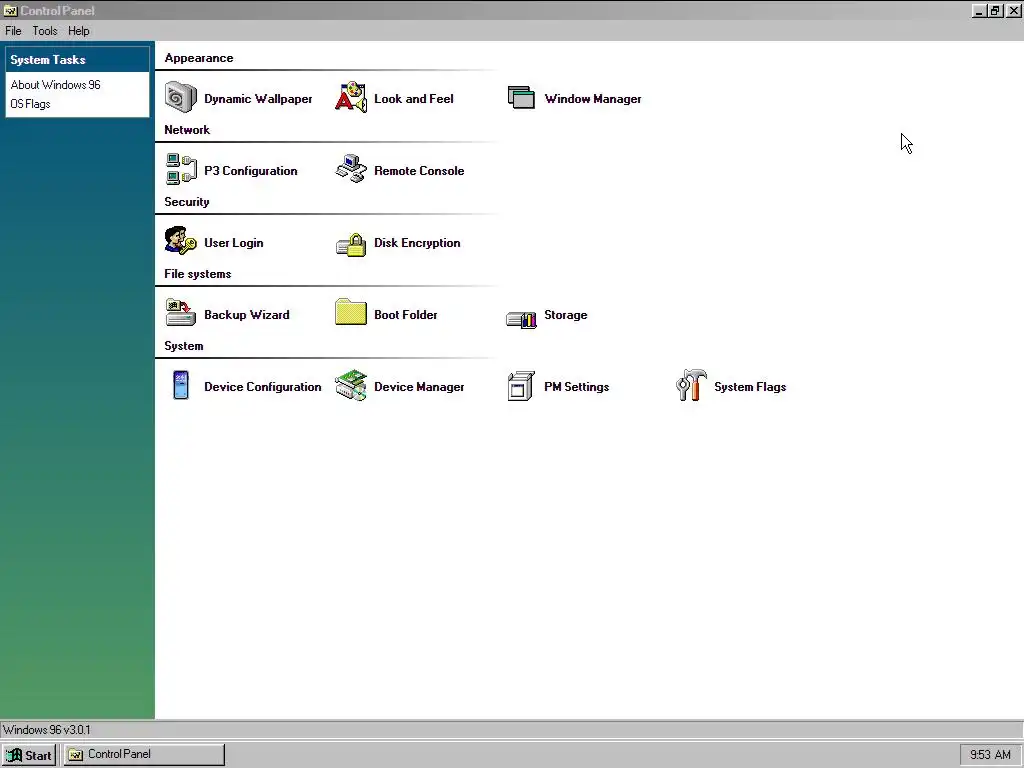Click the Device Manager label

click(419, 387)
